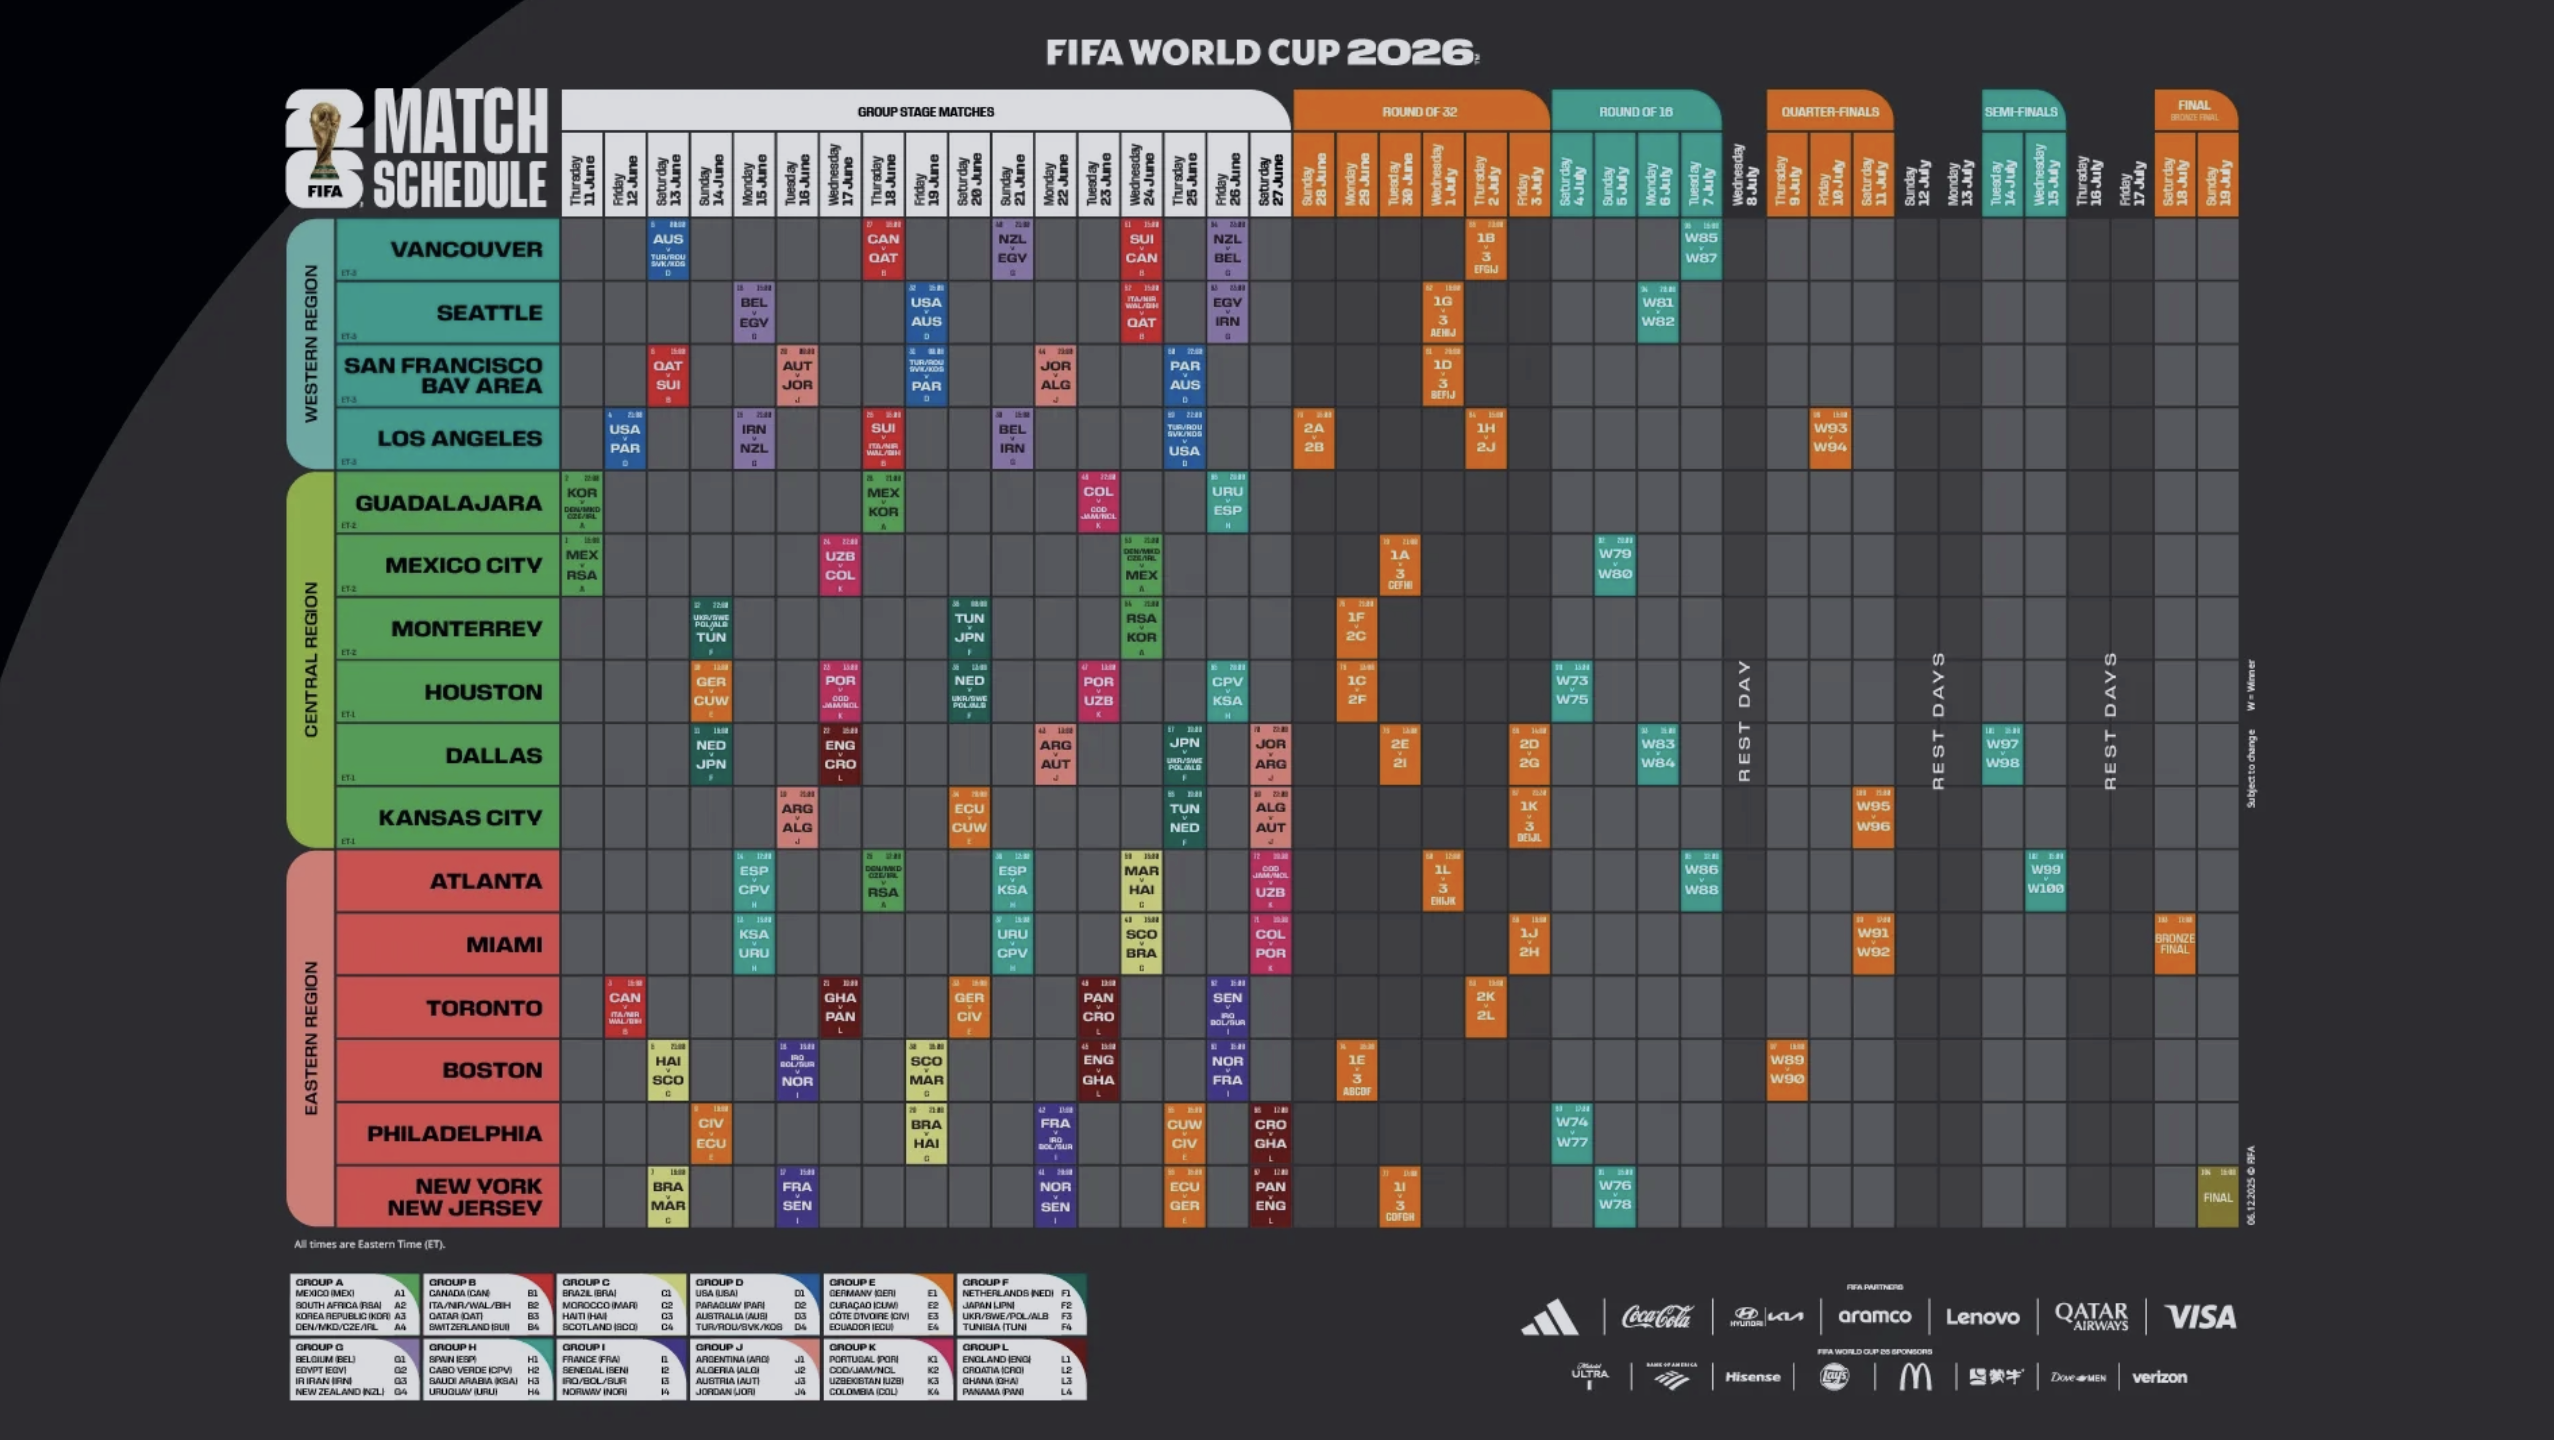Select the Round of 32 header tab
2554x1440 pixels.
1419,111
